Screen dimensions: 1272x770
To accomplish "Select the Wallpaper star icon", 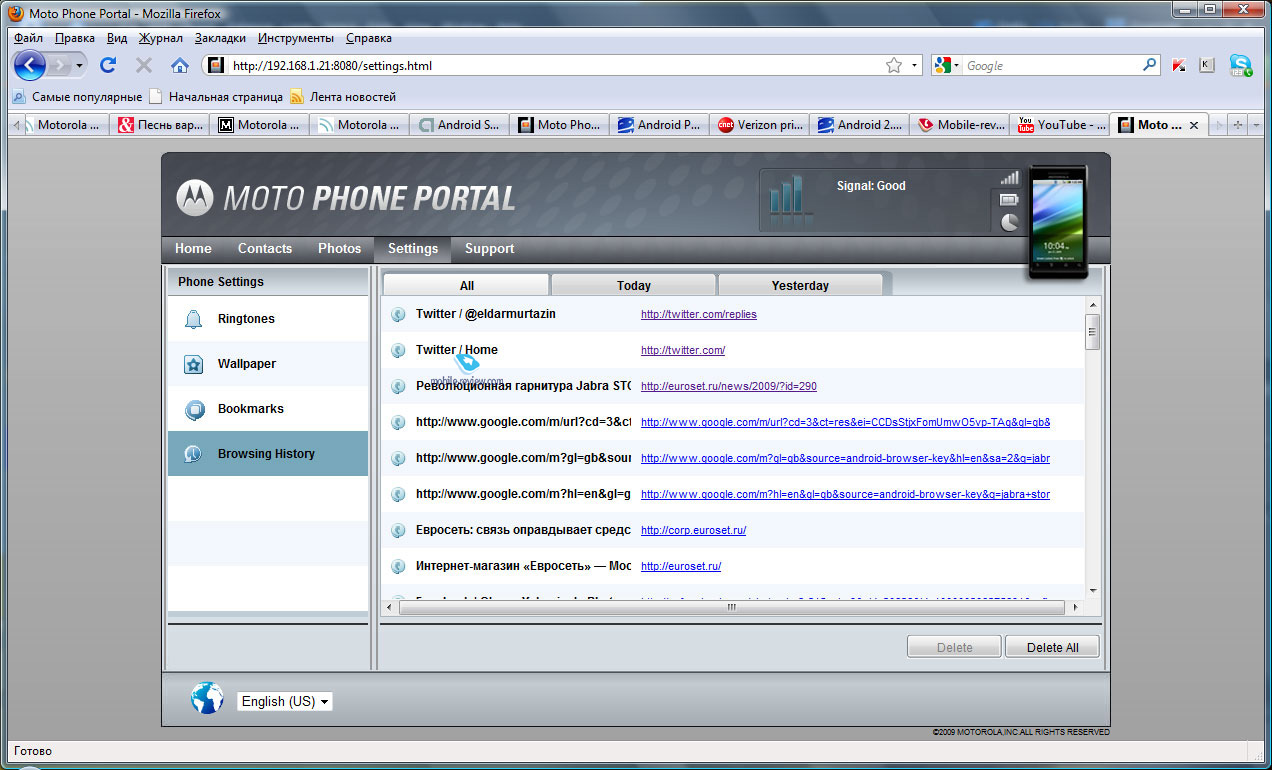I will click(x=194, y=364).
